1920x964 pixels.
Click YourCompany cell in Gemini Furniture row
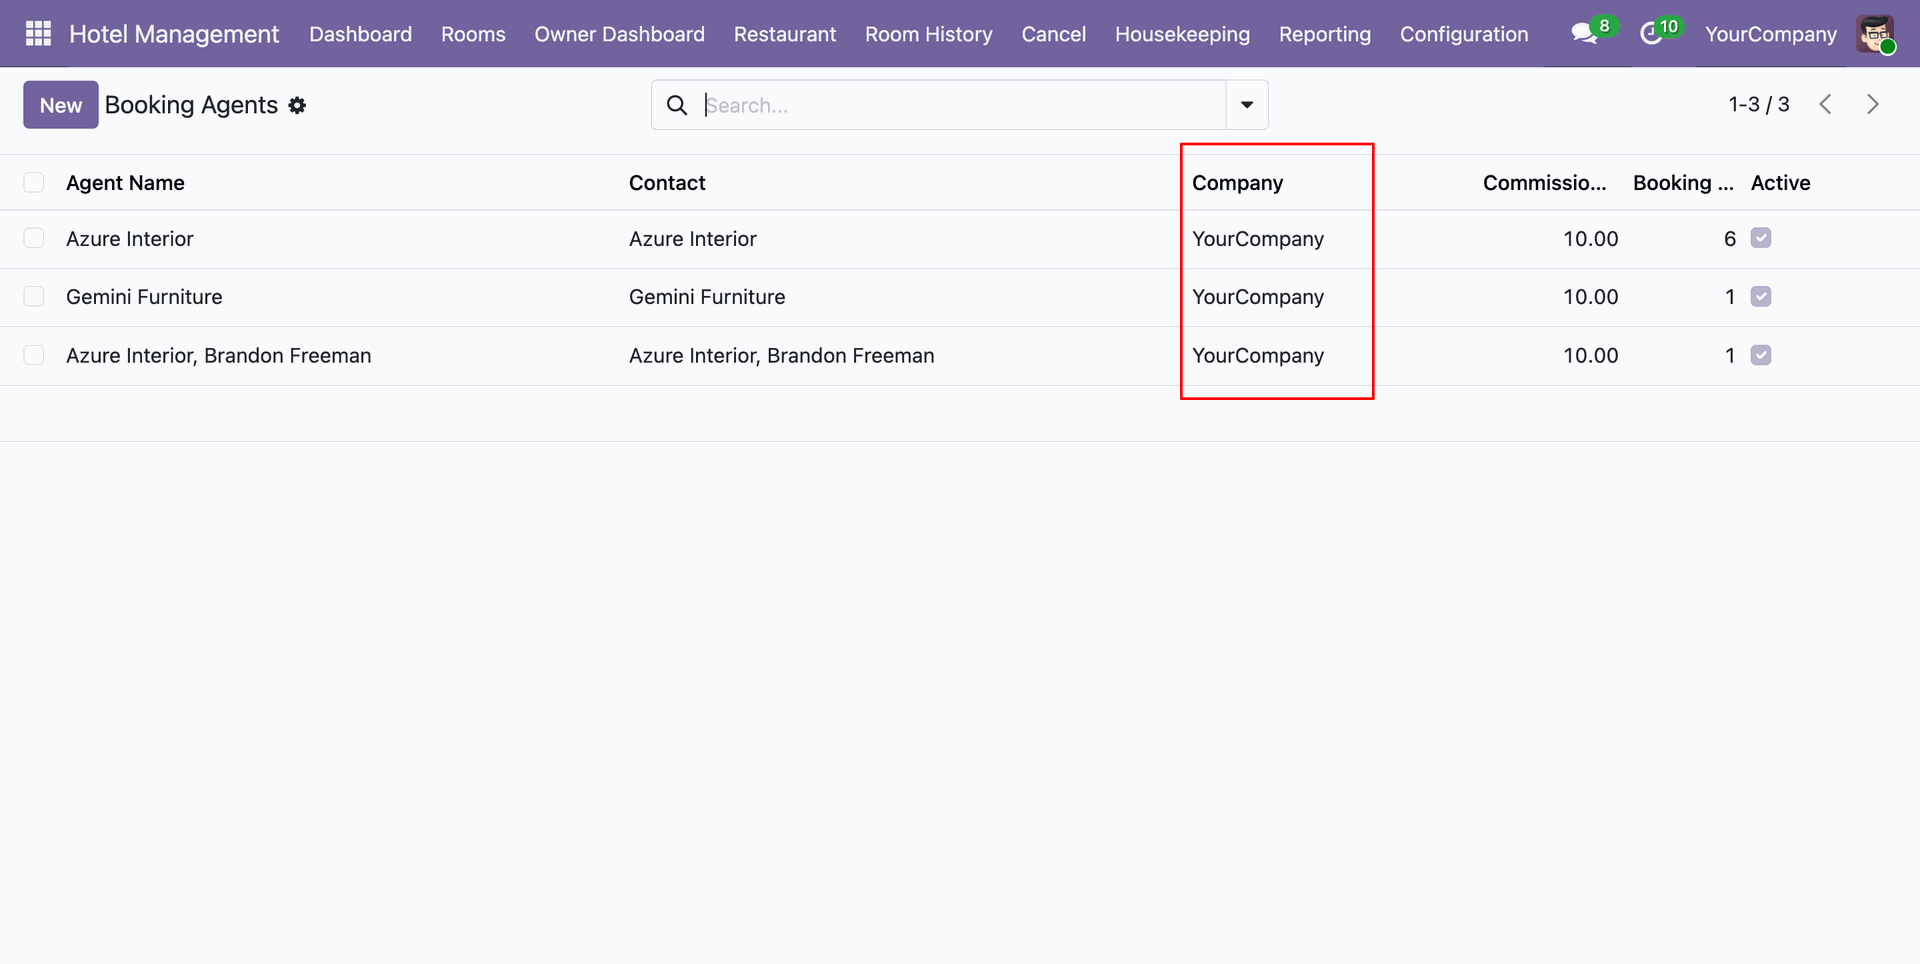point(1258,297)
